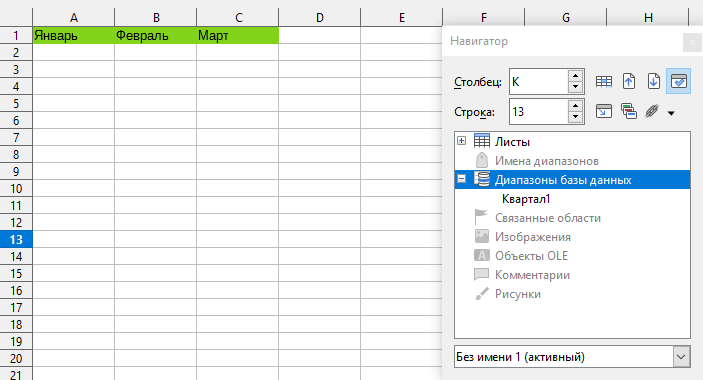Viewport: 703px width, 380px height.
Task: Close the Navigator panel
Action: (692, 43)
